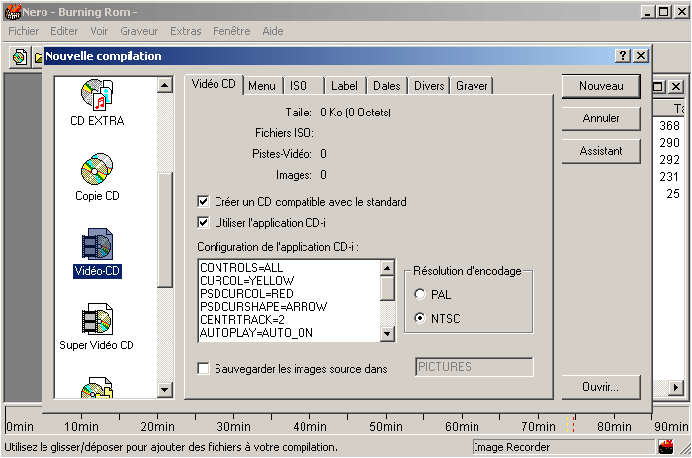Click the burning recorder icon in status bar
The width and height of the screenshot is (692, 458).
tap(666, 447)
